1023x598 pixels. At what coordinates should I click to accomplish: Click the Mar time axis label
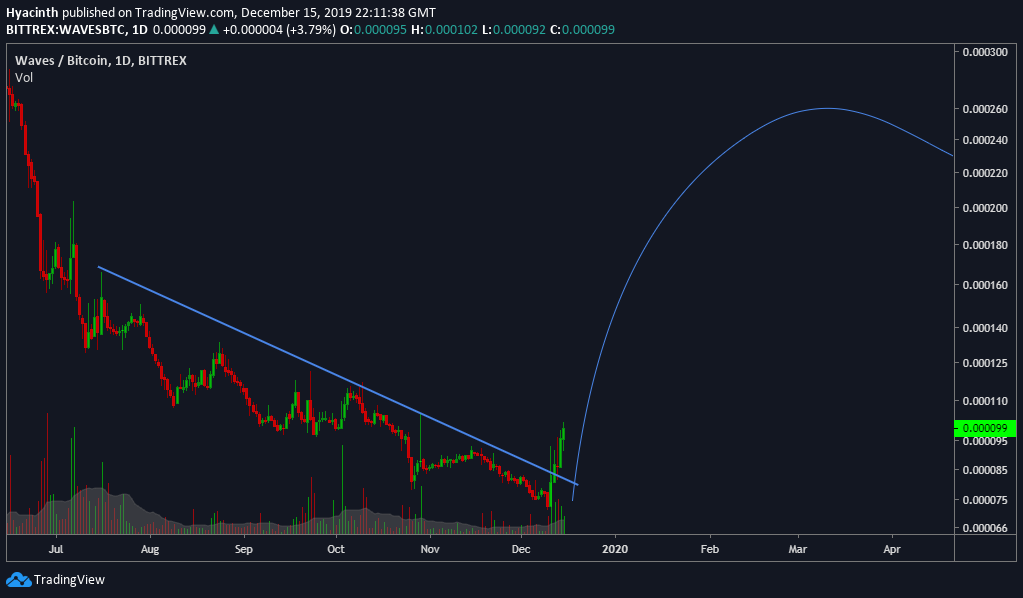[x=797, y=549]
